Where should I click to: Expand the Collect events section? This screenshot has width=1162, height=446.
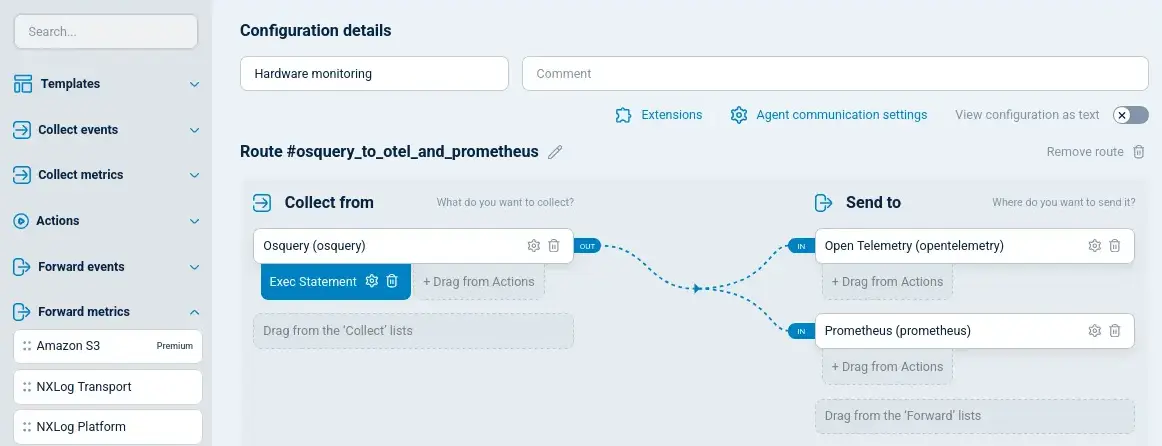pos(195,130)
